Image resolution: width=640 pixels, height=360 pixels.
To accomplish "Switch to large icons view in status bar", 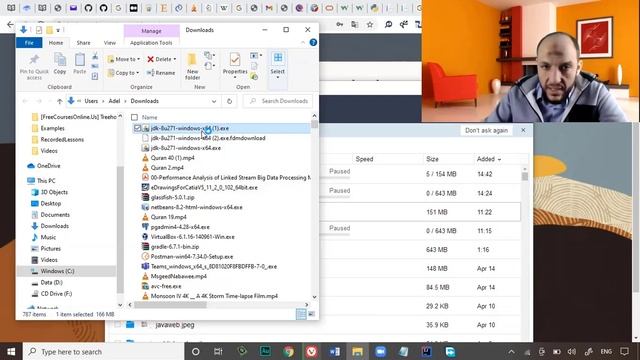I will pos(311,314).
